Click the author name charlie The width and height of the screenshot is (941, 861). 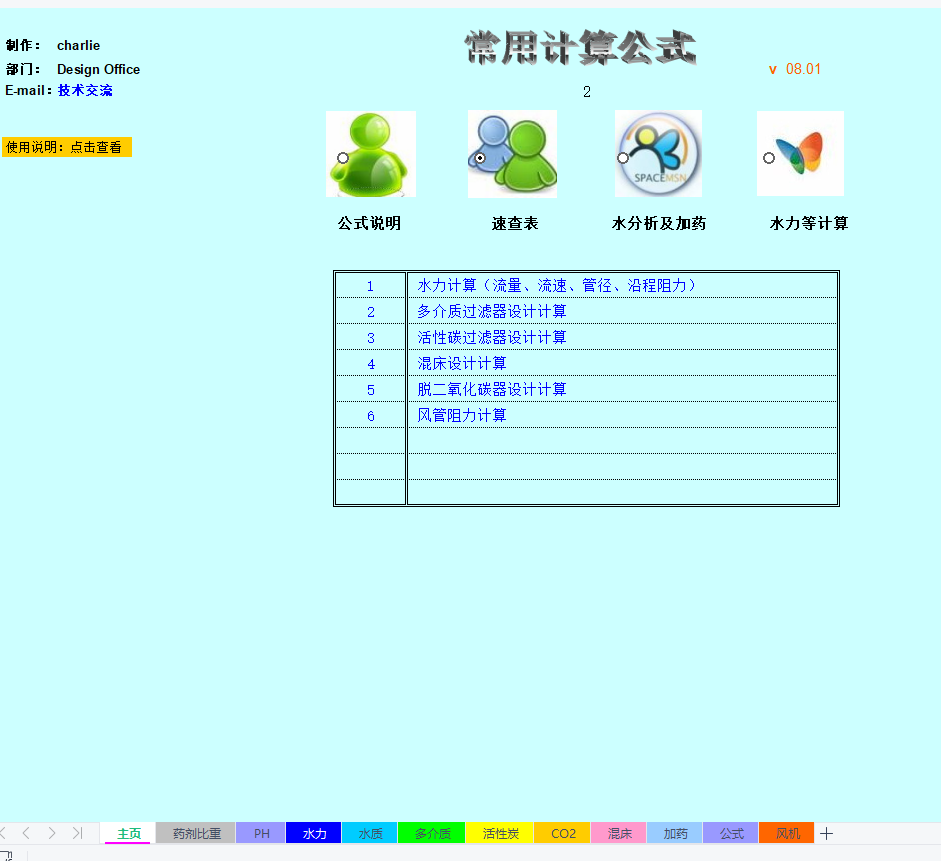coord(79,46)
